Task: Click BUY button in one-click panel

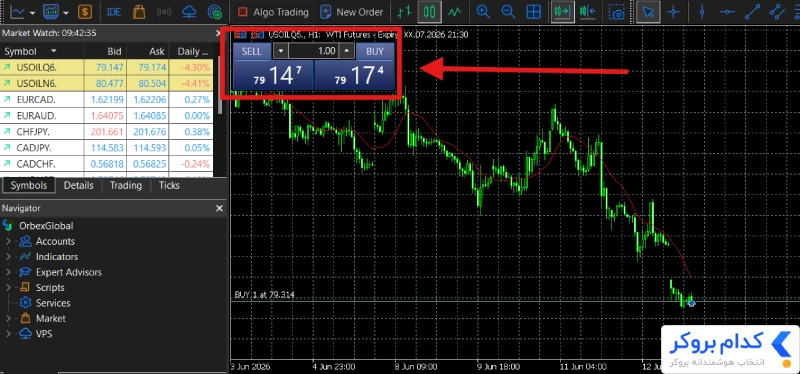Action: coord(375,52)
